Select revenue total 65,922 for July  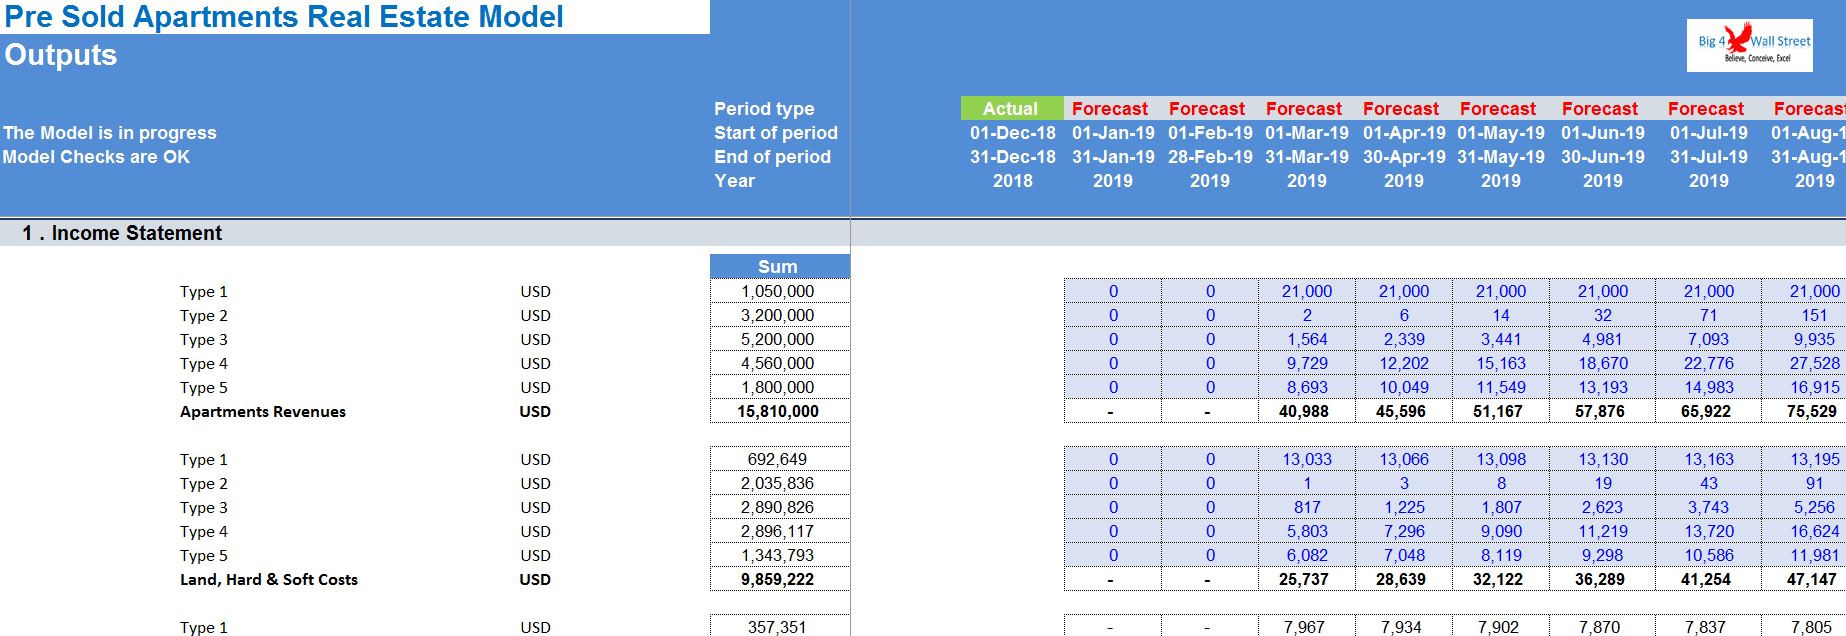[x=1709, y=411]
